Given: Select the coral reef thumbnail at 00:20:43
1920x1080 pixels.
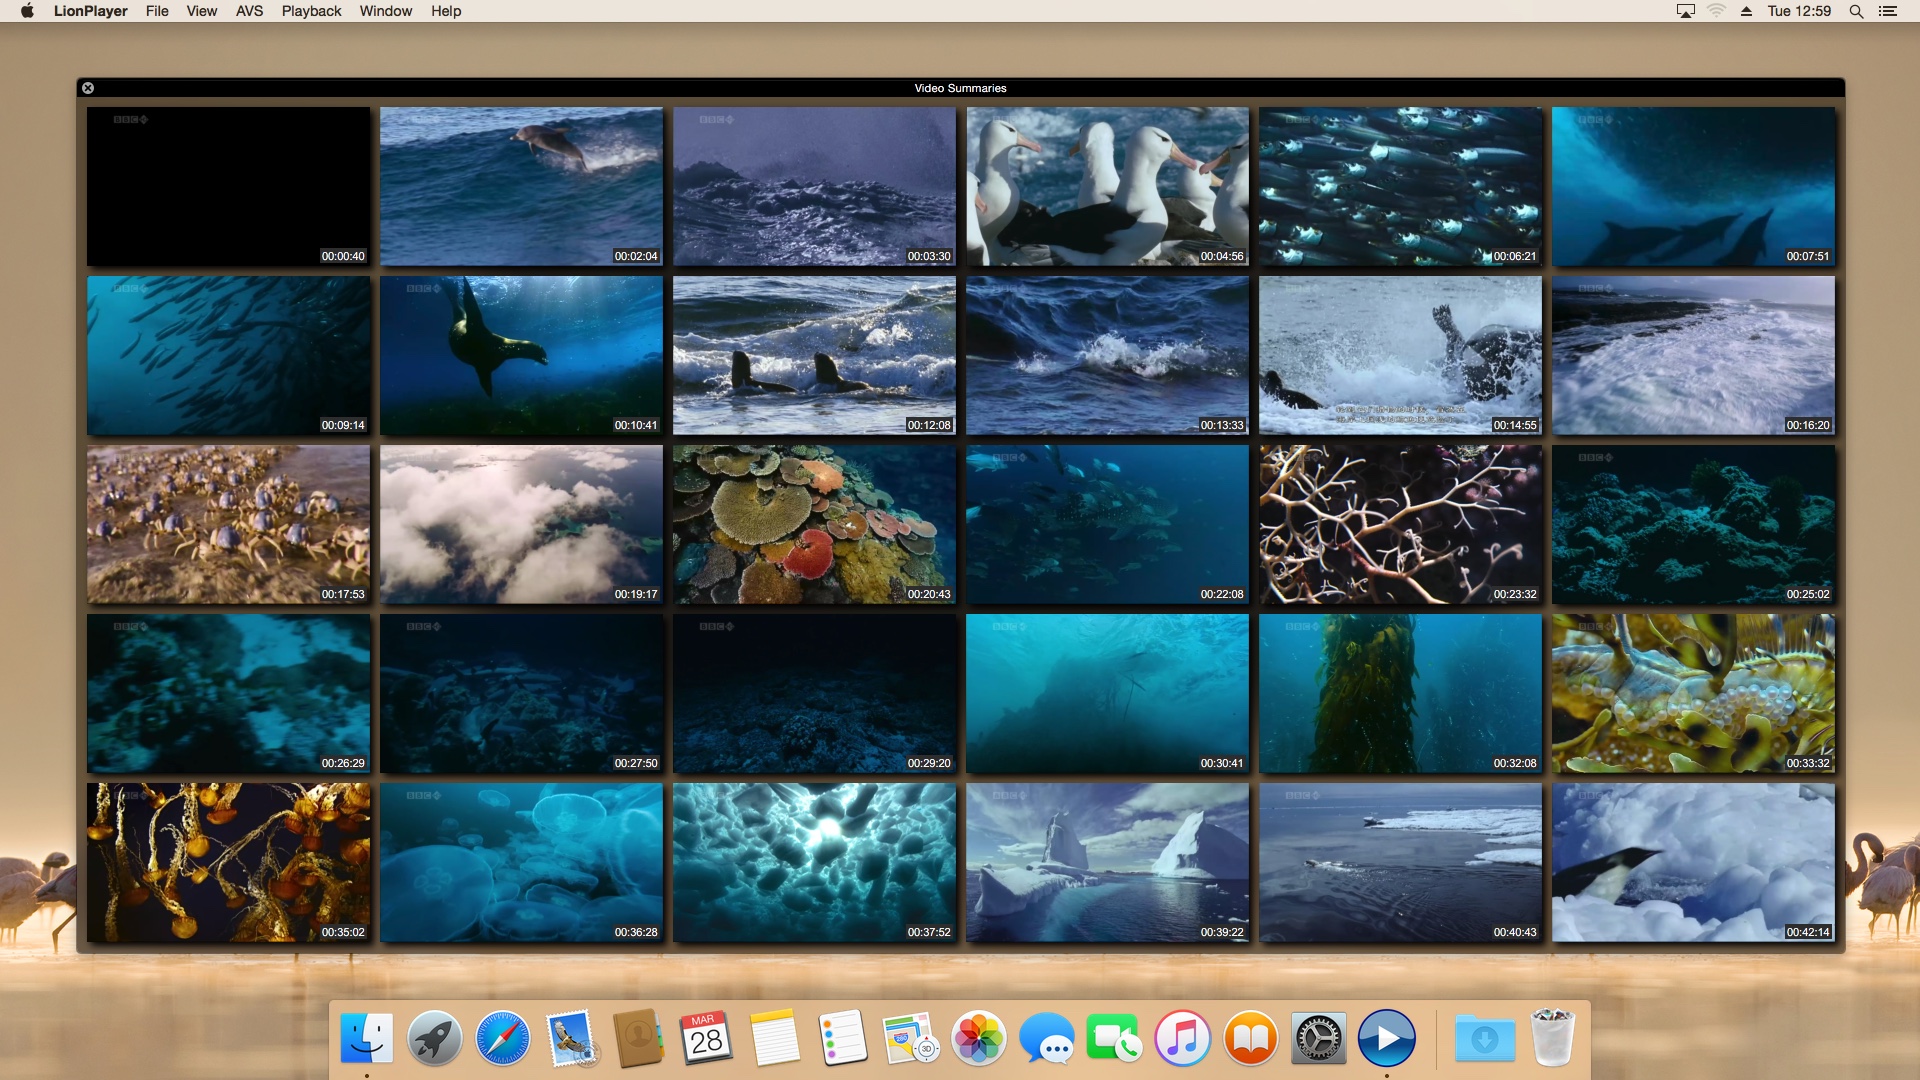Looking at the screenshot, I should [x=814, y=524].
